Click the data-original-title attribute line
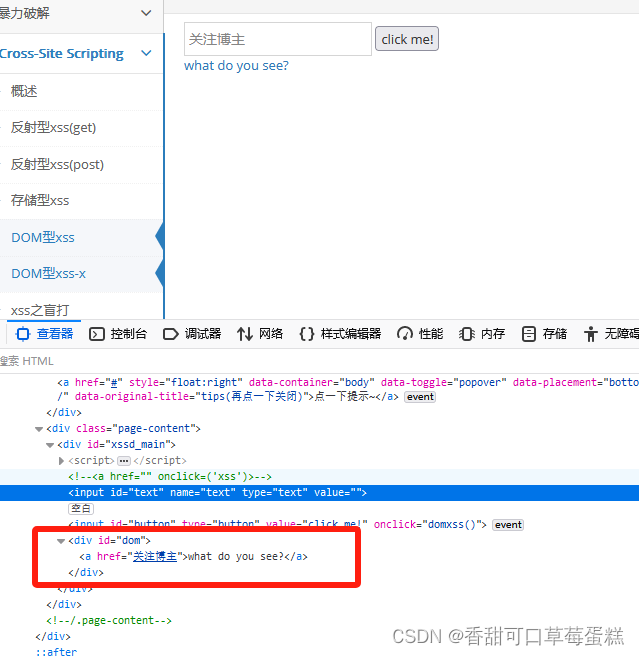Screen dimensions: 639x656 (x=228, y=397)
